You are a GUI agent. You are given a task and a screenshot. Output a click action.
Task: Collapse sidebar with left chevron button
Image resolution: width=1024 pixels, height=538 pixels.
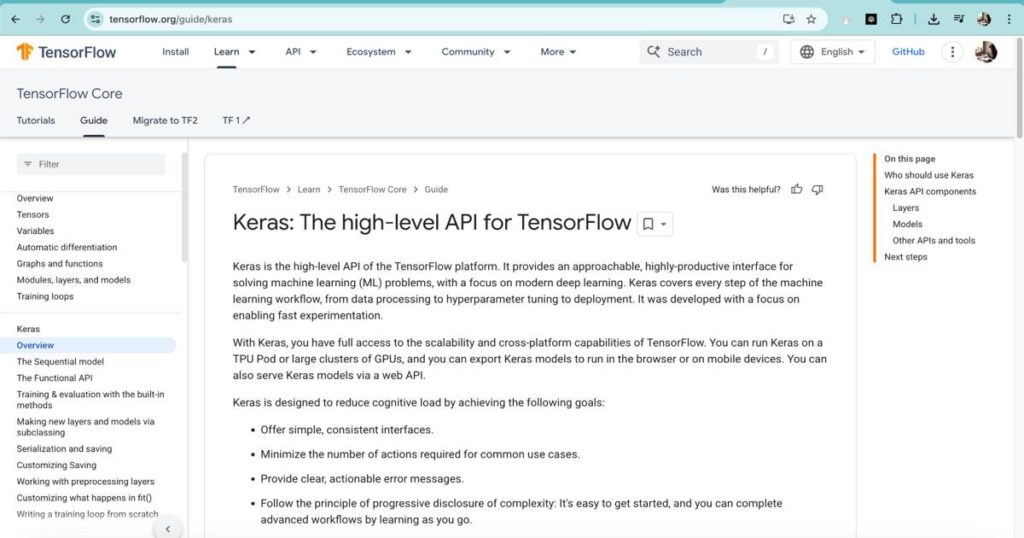pyautogui.click(x=168, y=529)
